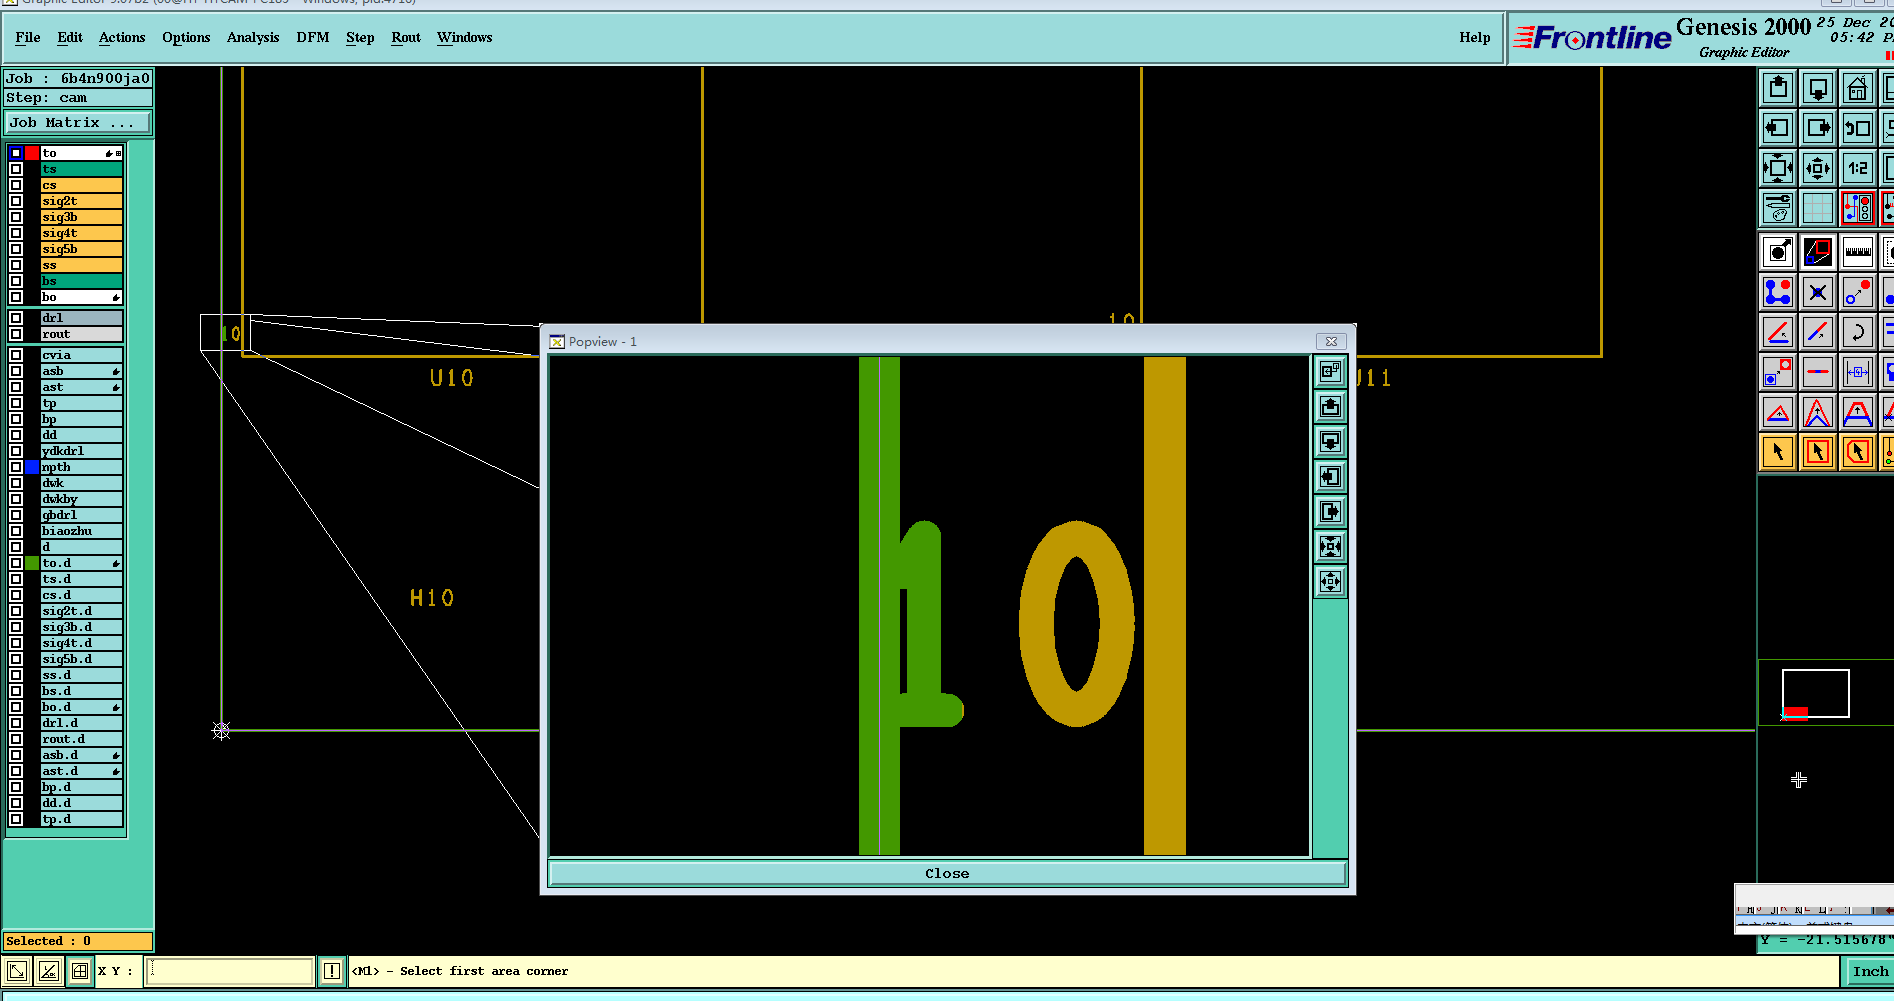
Task: Open the Actions menu
Action: tap(122, 38)
